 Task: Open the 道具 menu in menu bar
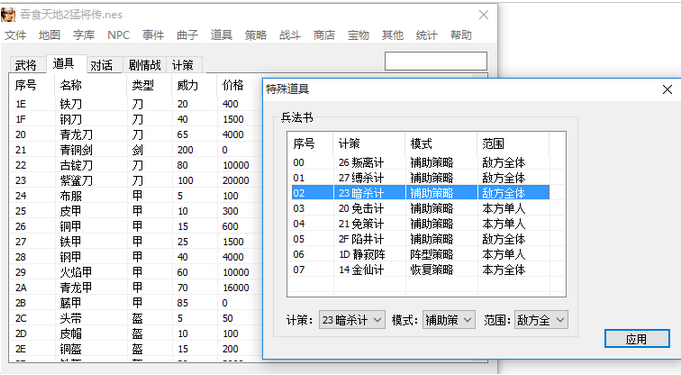coord(221,35)
